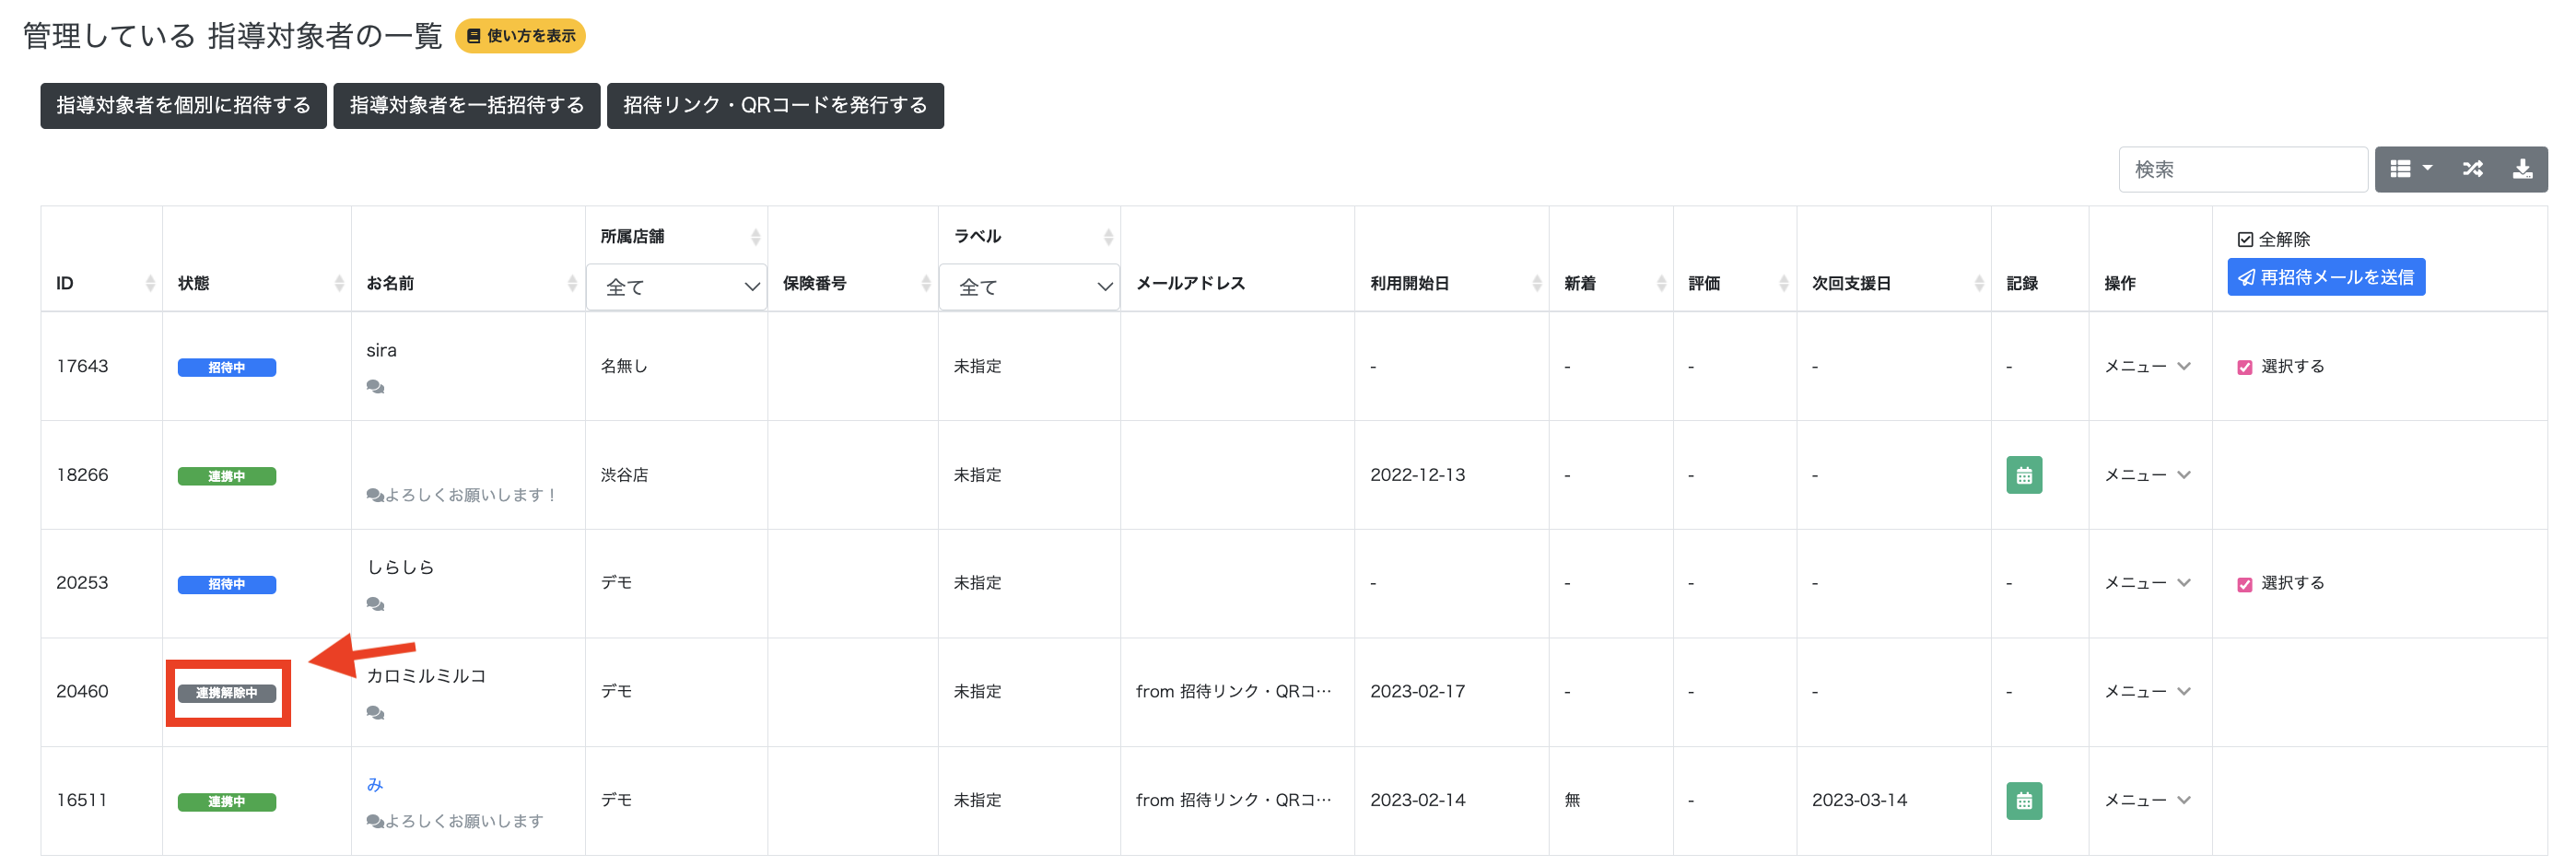Sort by 利用開始日 column arrows

click(1537, 283)
